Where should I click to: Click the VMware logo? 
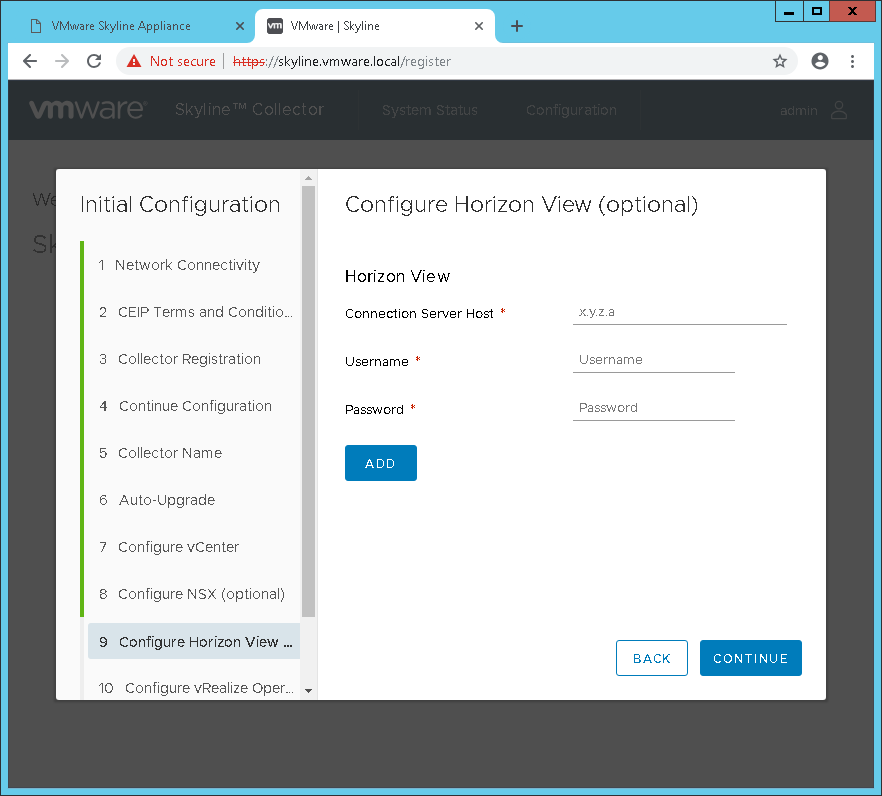pyautogui.click(x=88, y=109)
